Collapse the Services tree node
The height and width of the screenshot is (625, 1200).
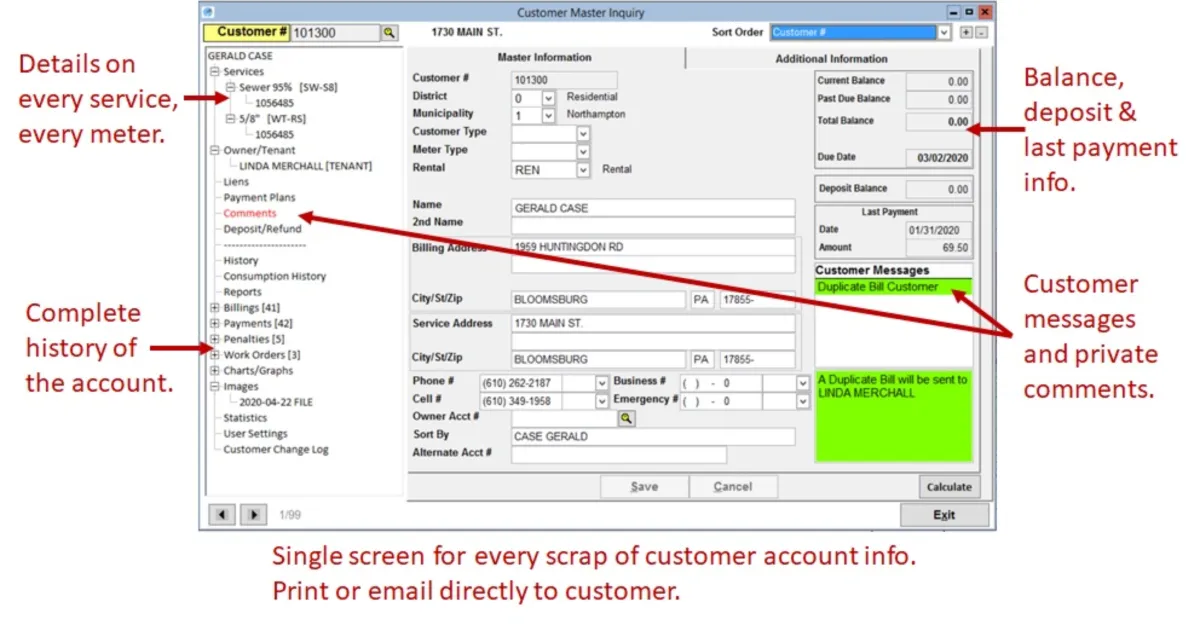[214, 72]
